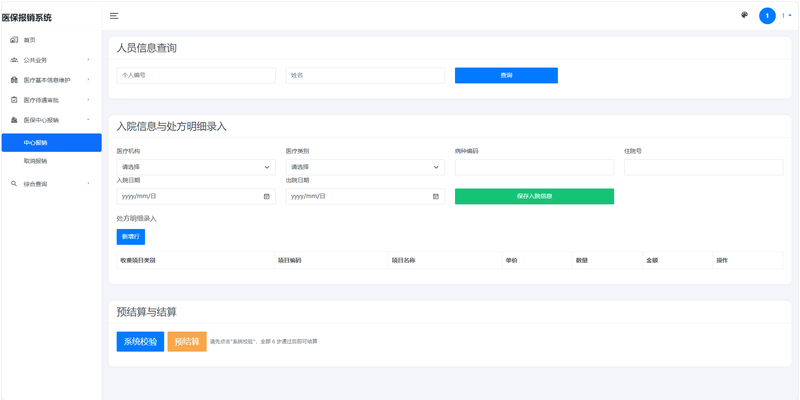Viewport: 800px width, 400px height.
Task: Focus the 病种编码 input field
Action: point(534,167)
